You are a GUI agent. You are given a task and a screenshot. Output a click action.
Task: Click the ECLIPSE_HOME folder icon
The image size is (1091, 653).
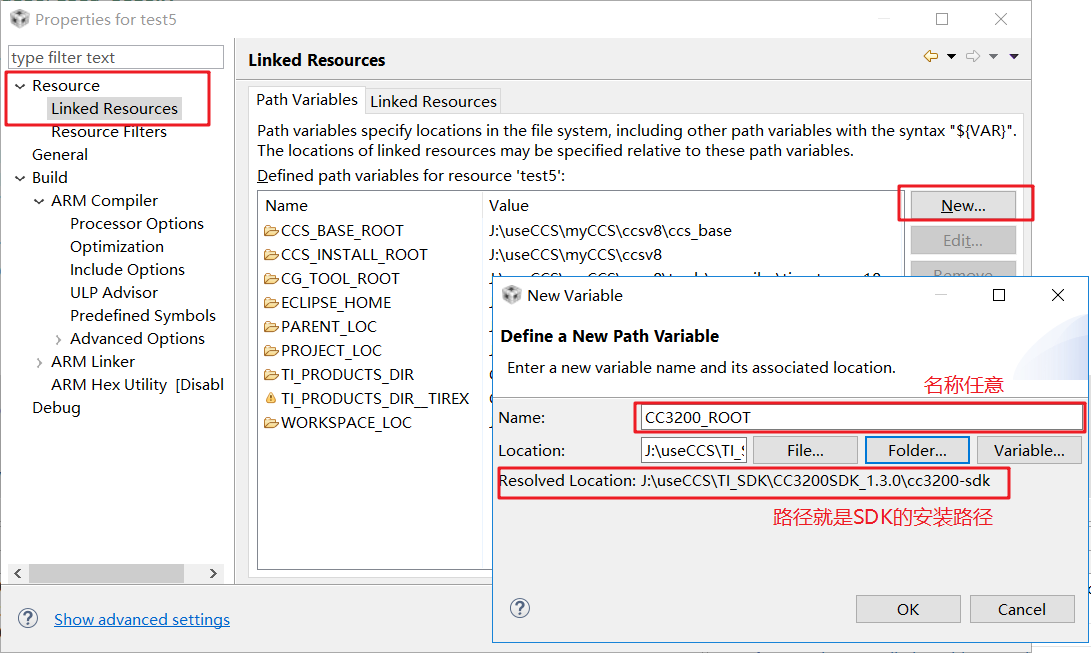coord(270,303)
